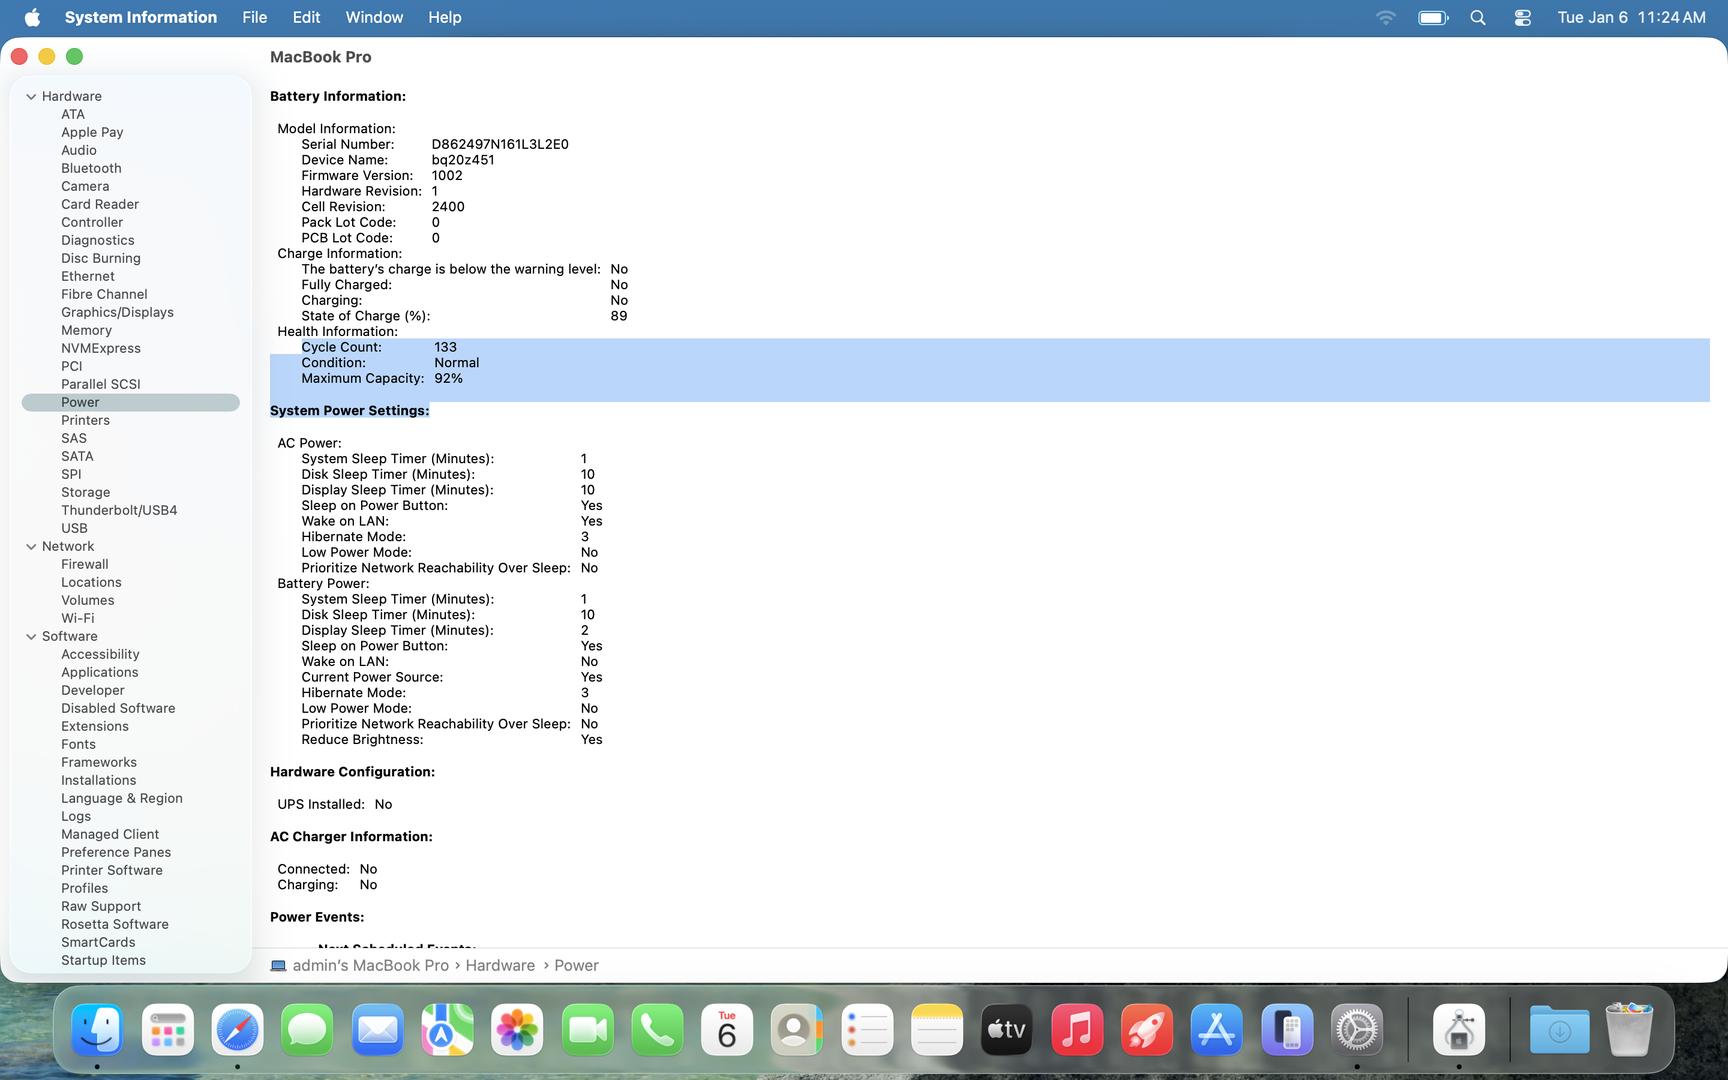
Task: Click the State of Charge value 89
Action: (x=619, y=316)
